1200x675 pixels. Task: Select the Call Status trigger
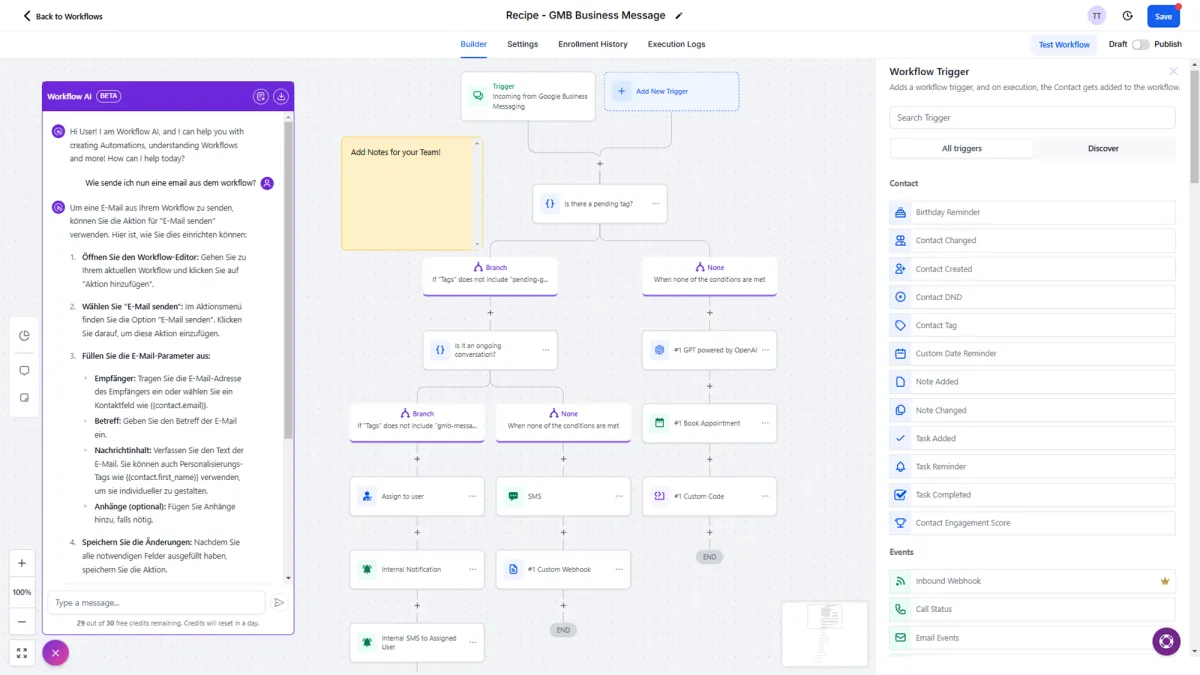1032,609
